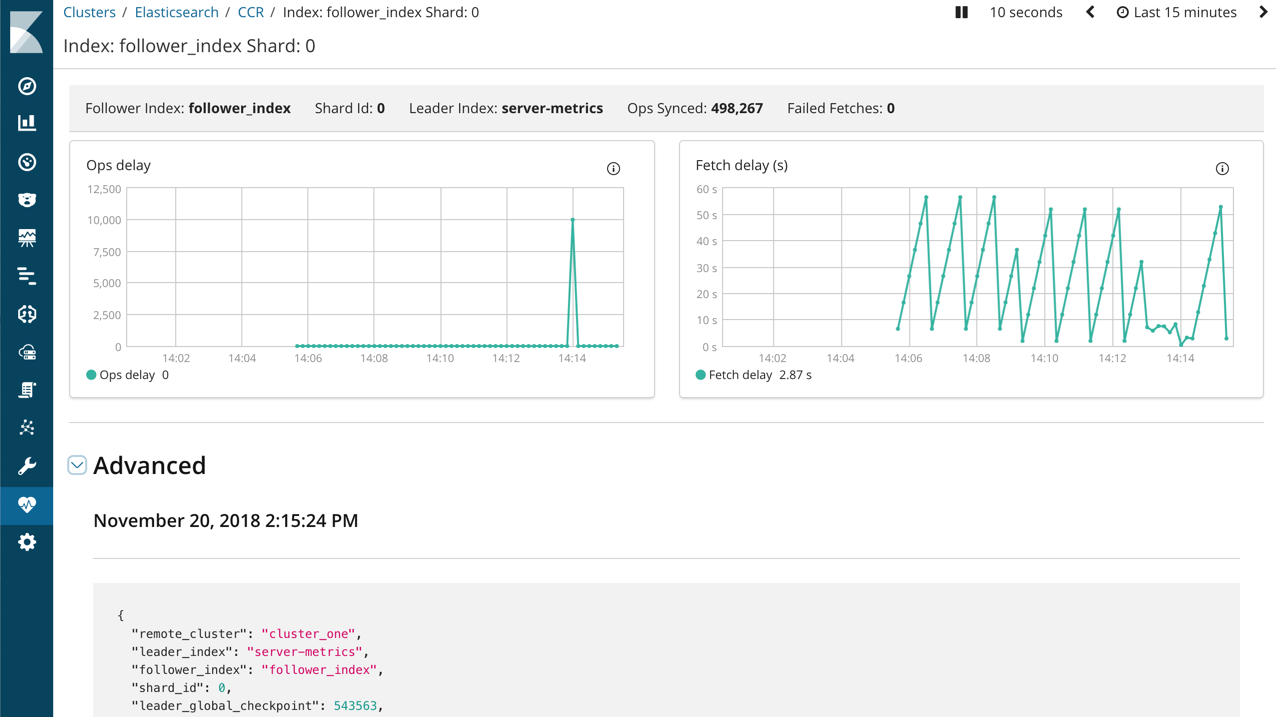The width and height of the screenshot is (1276, 717).
Task: Open the Last 15 minutes time picker
Action: (x=1176, y=13)
